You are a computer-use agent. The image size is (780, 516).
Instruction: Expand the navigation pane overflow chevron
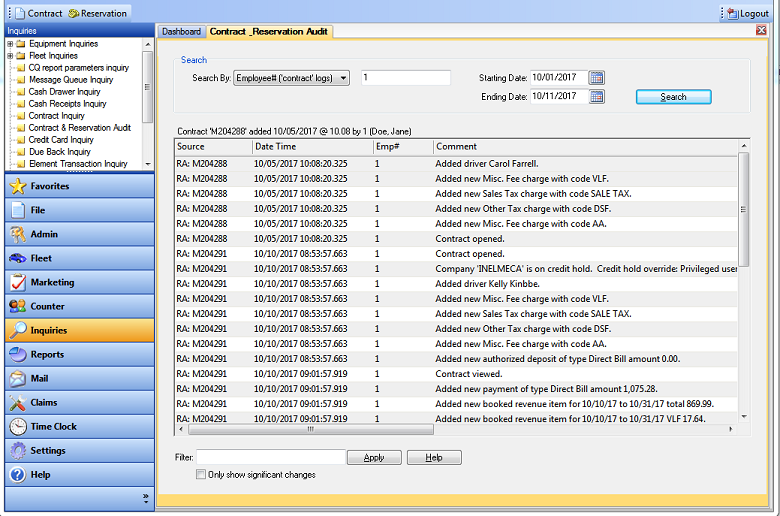click(x=146, y=498)
